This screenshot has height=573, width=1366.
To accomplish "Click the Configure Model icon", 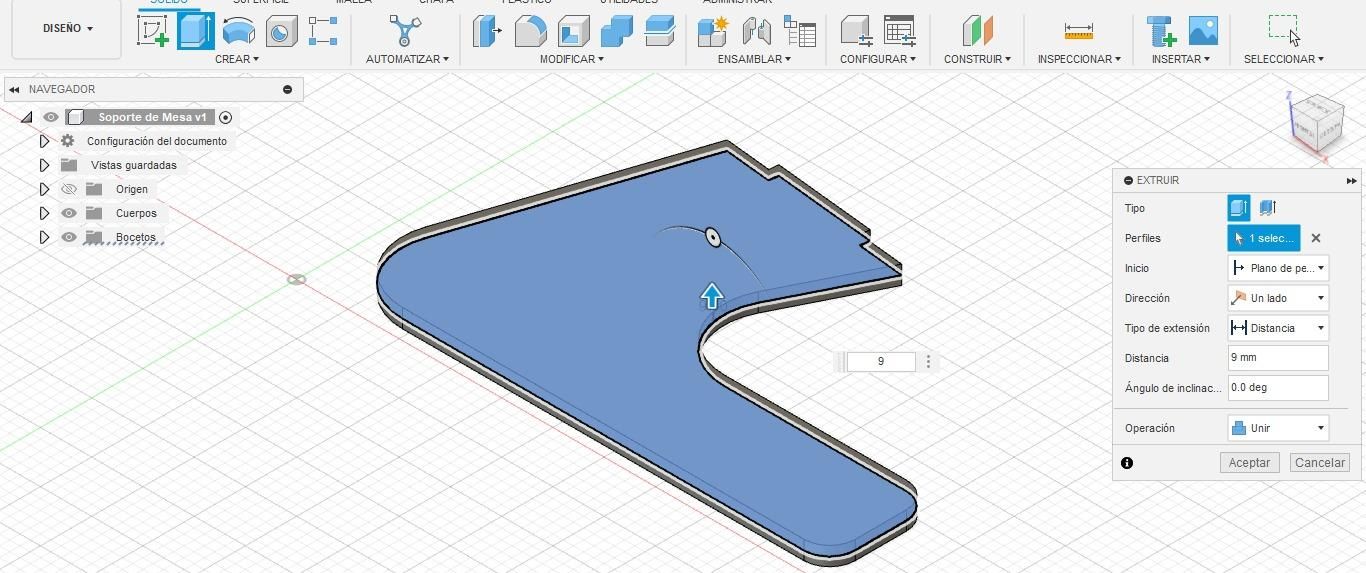I will pyautogui.click(x=856, y=31).
